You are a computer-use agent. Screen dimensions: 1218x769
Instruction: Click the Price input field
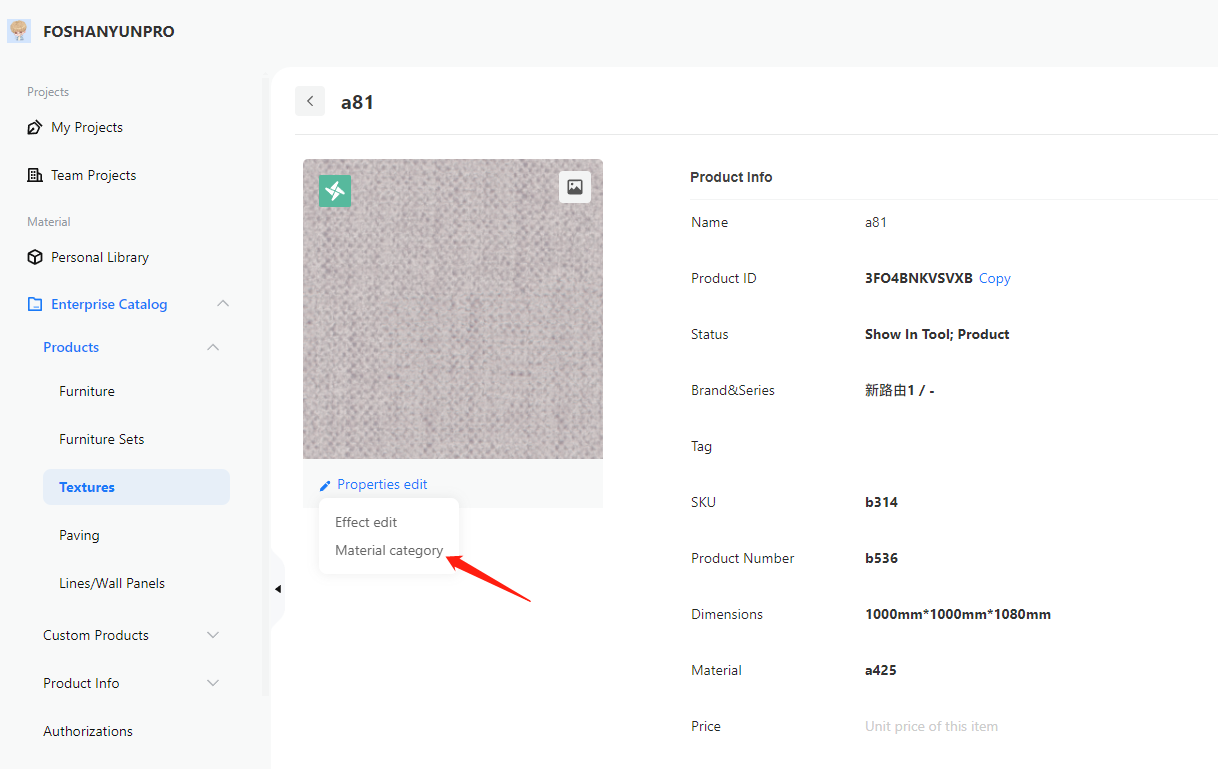coord(1000,726)
